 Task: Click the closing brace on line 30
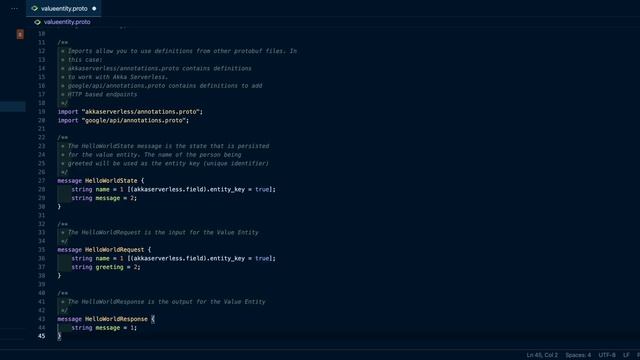59,207
